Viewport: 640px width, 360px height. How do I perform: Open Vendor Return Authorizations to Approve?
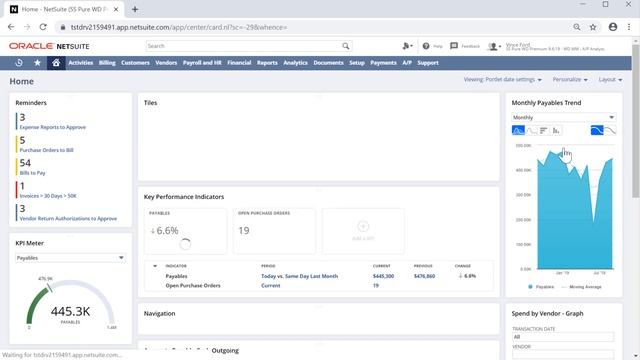click(68, 219)
